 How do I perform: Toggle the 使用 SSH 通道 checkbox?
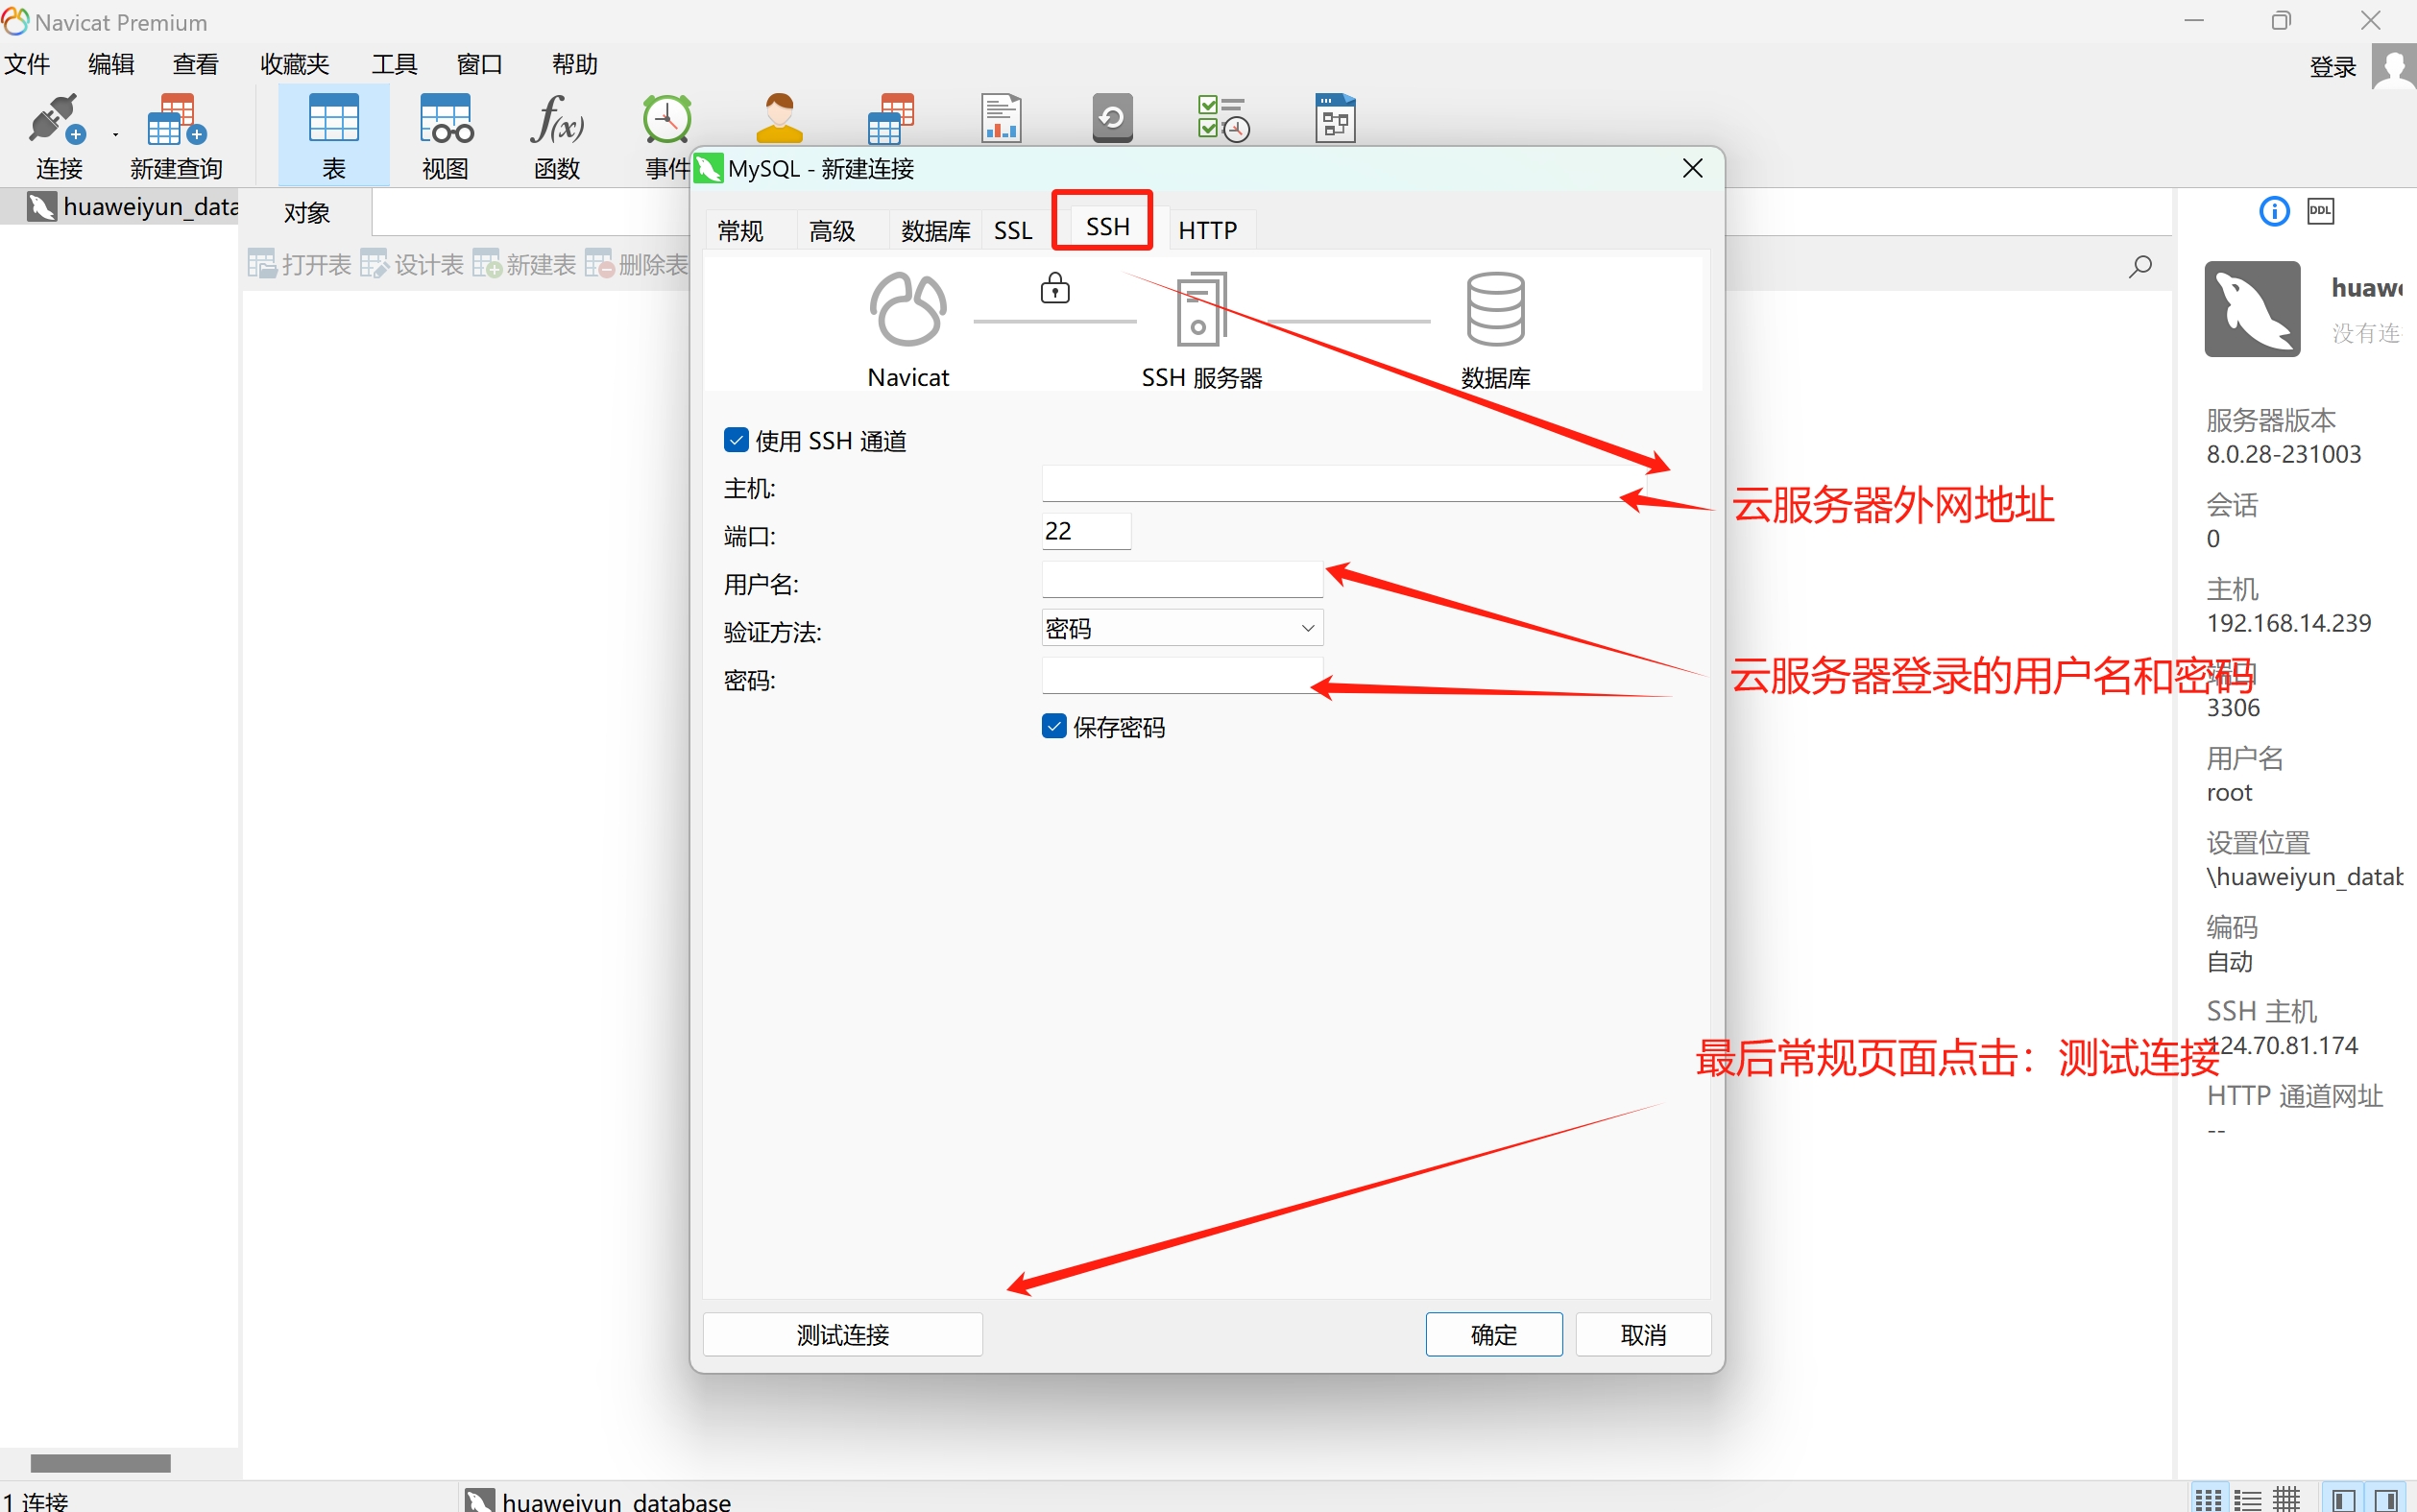pos(736,440)
